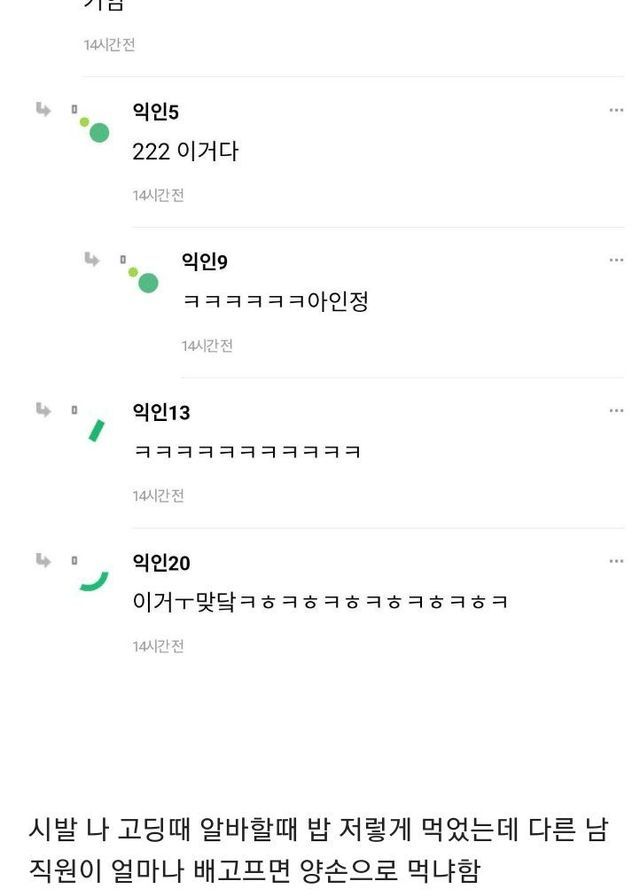Show more options for 익인20's comment

coord(616,561)
